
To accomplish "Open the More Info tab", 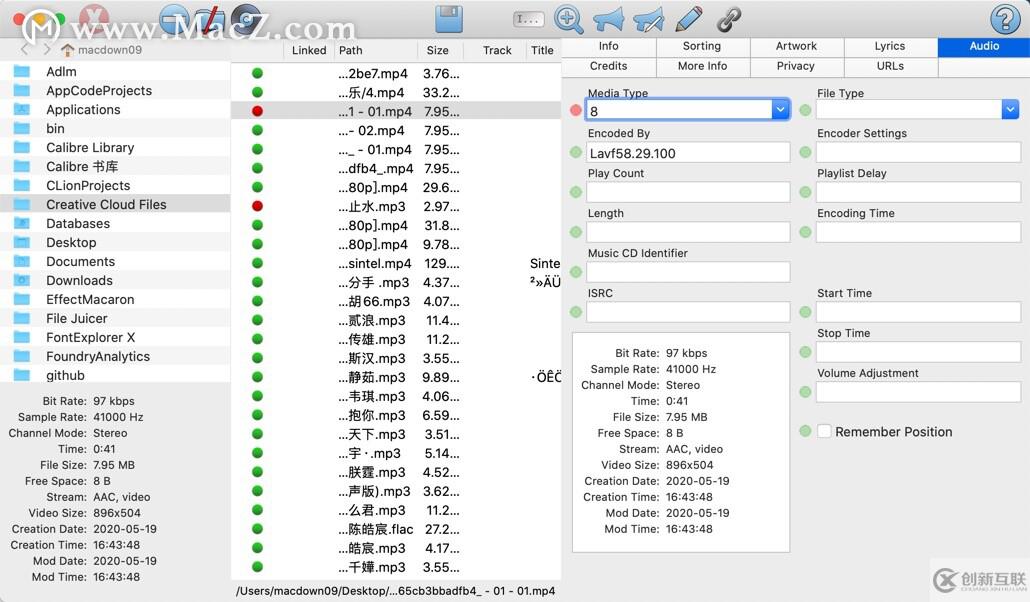I will 702,66.
